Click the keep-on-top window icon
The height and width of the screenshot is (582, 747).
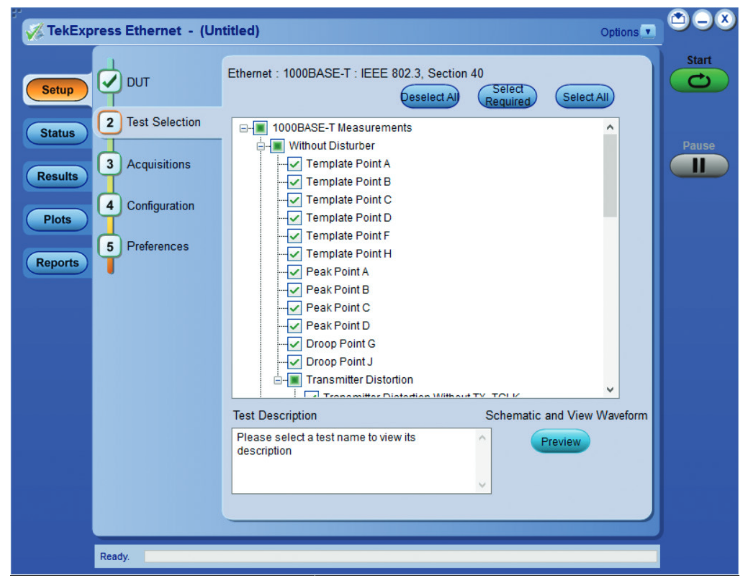[x=679, y=20]
